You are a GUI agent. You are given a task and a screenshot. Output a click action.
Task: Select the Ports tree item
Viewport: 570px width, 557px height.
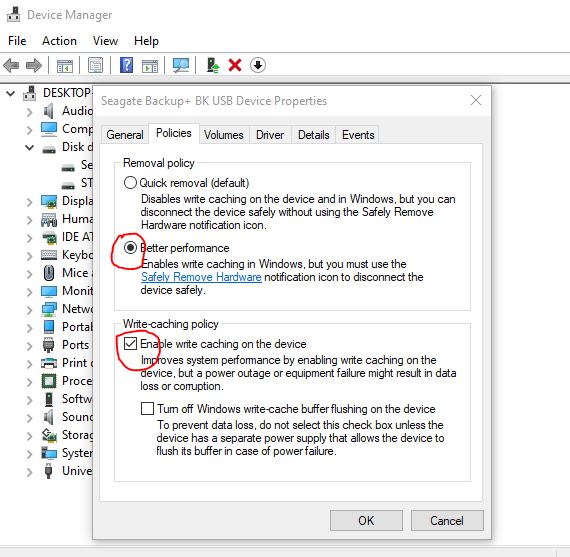click(x=75, y=345)
